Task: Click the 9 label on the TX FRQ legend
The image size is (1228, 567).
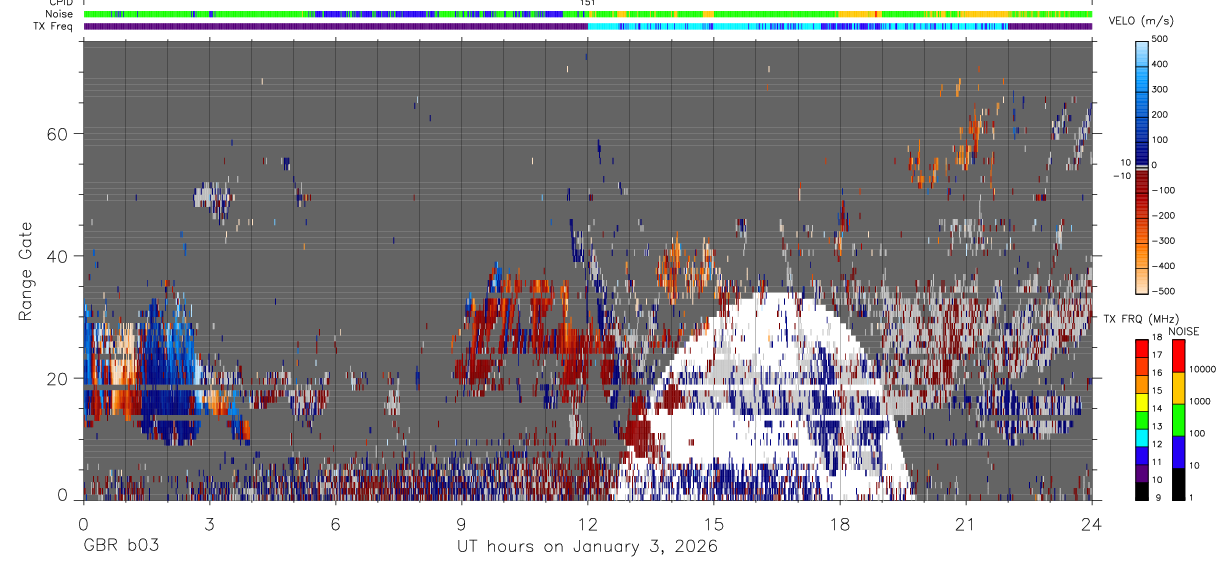Action: [1157, 498]
